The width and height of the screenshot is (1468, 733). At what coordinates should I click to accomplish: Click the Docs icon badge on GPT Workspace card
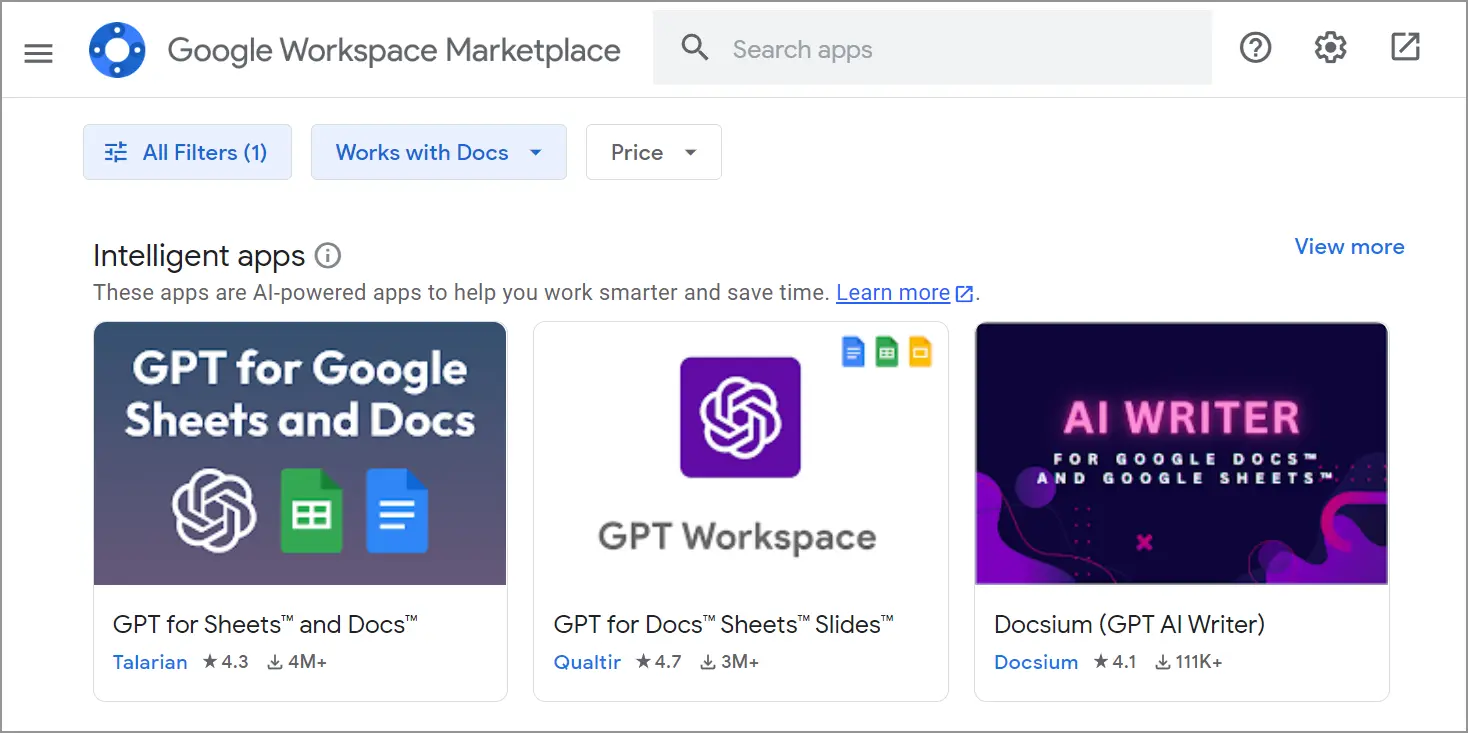(853, 352)
